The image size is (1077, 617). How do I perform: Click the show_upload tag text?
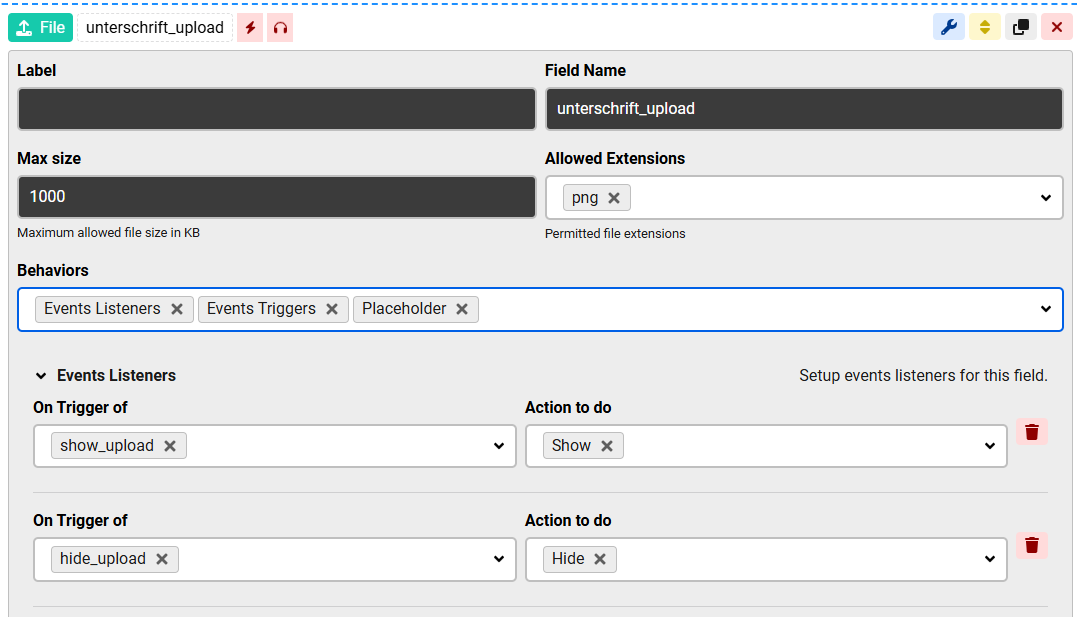point(106,446)
